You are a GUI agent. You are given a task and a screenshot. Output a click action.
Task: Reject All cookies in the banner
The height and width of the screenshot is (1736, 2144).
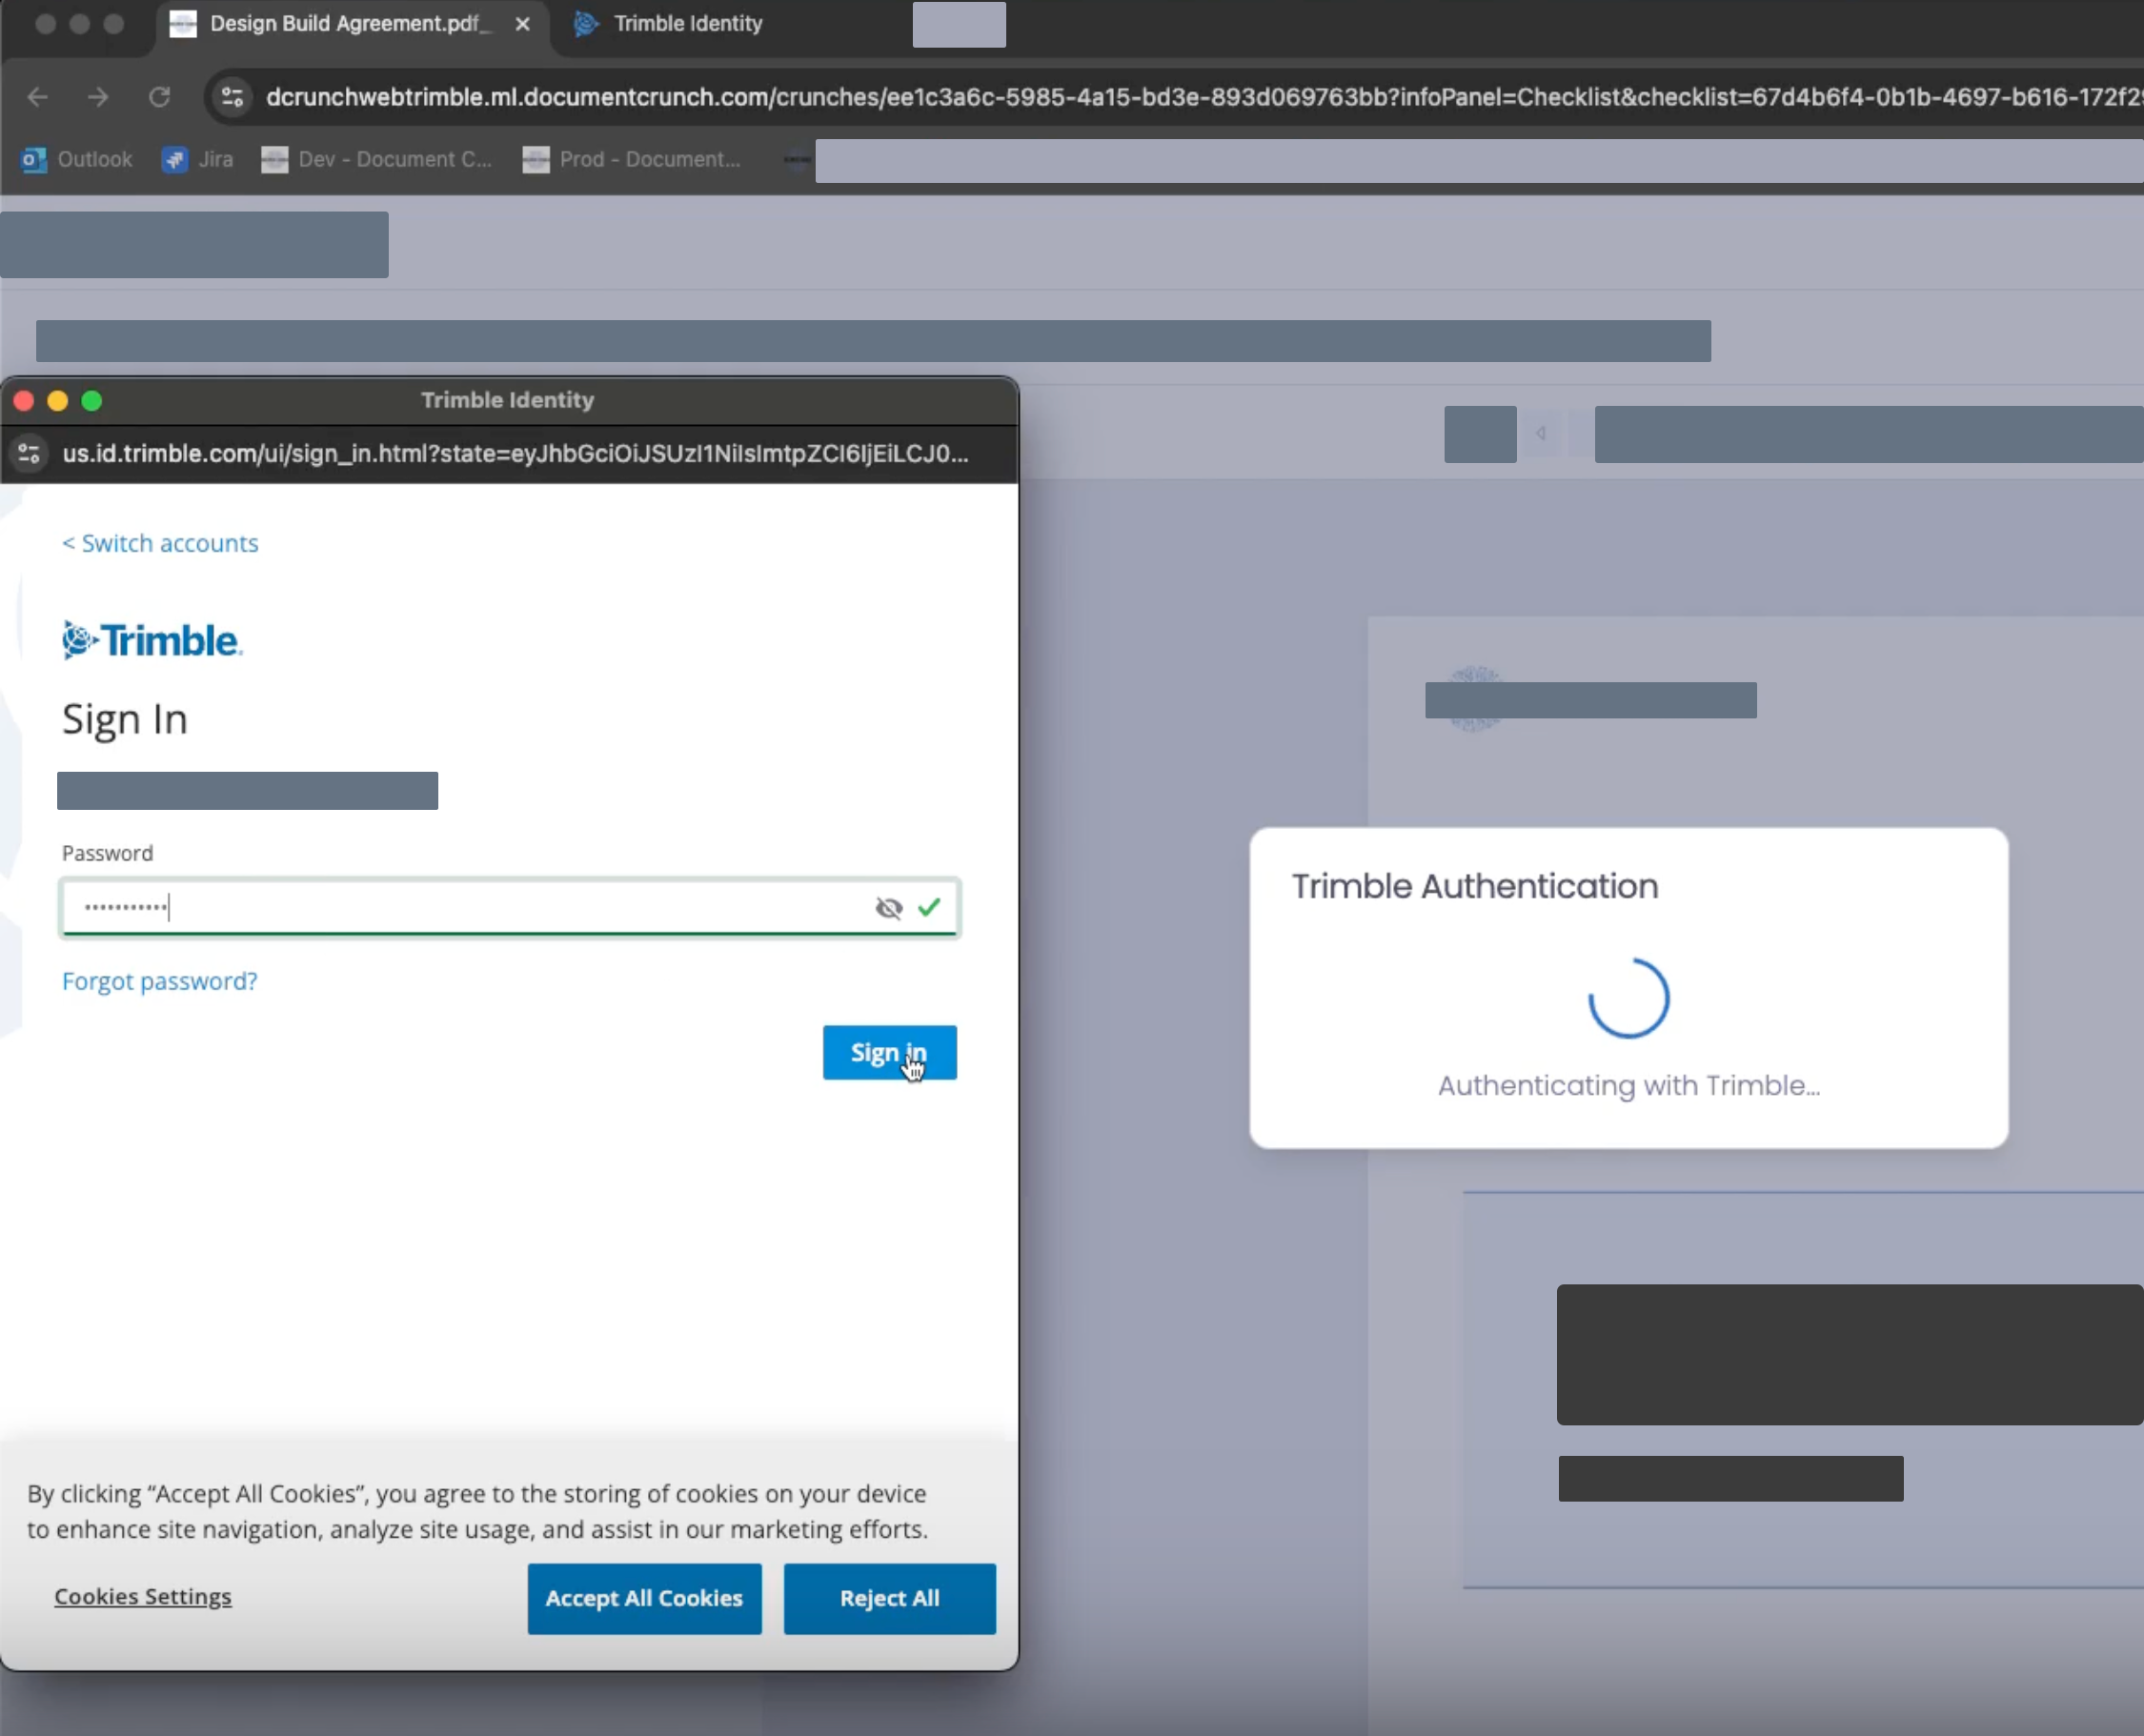(889, 1598)
